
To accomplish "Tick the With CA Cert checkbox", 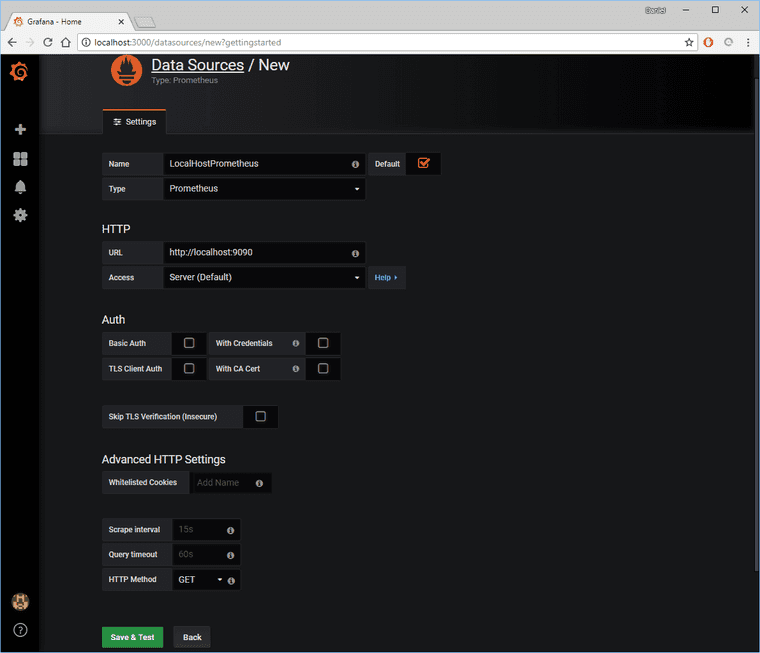I will (x=323, y=368).
